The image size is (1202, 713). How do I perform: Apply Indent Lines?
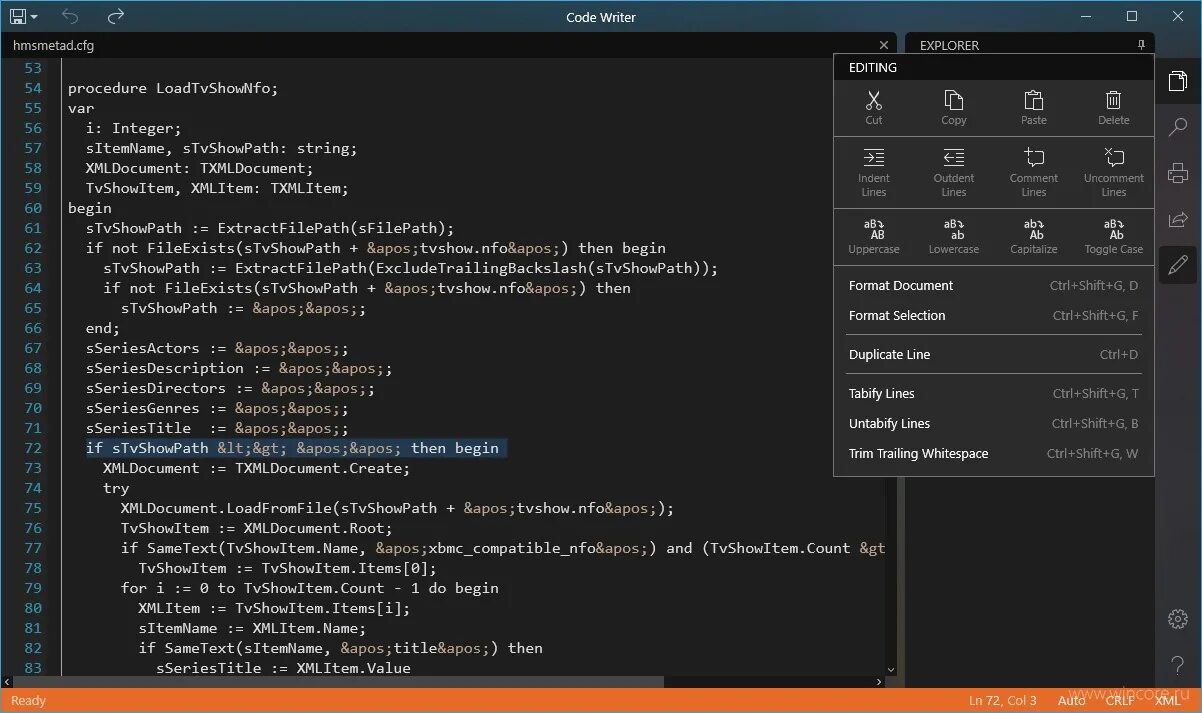[x=874, y=172]
